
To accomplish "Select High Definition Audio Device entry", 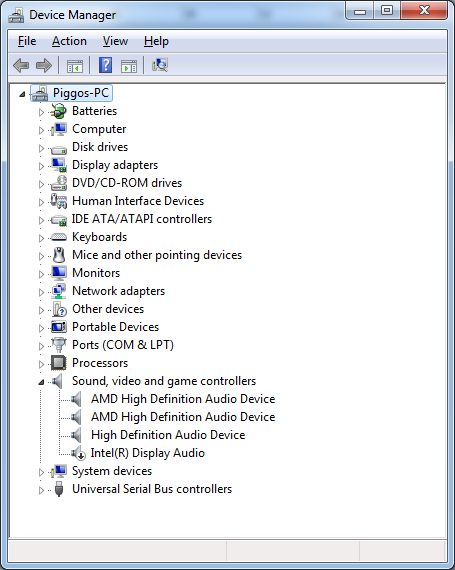I will [168, 435].
